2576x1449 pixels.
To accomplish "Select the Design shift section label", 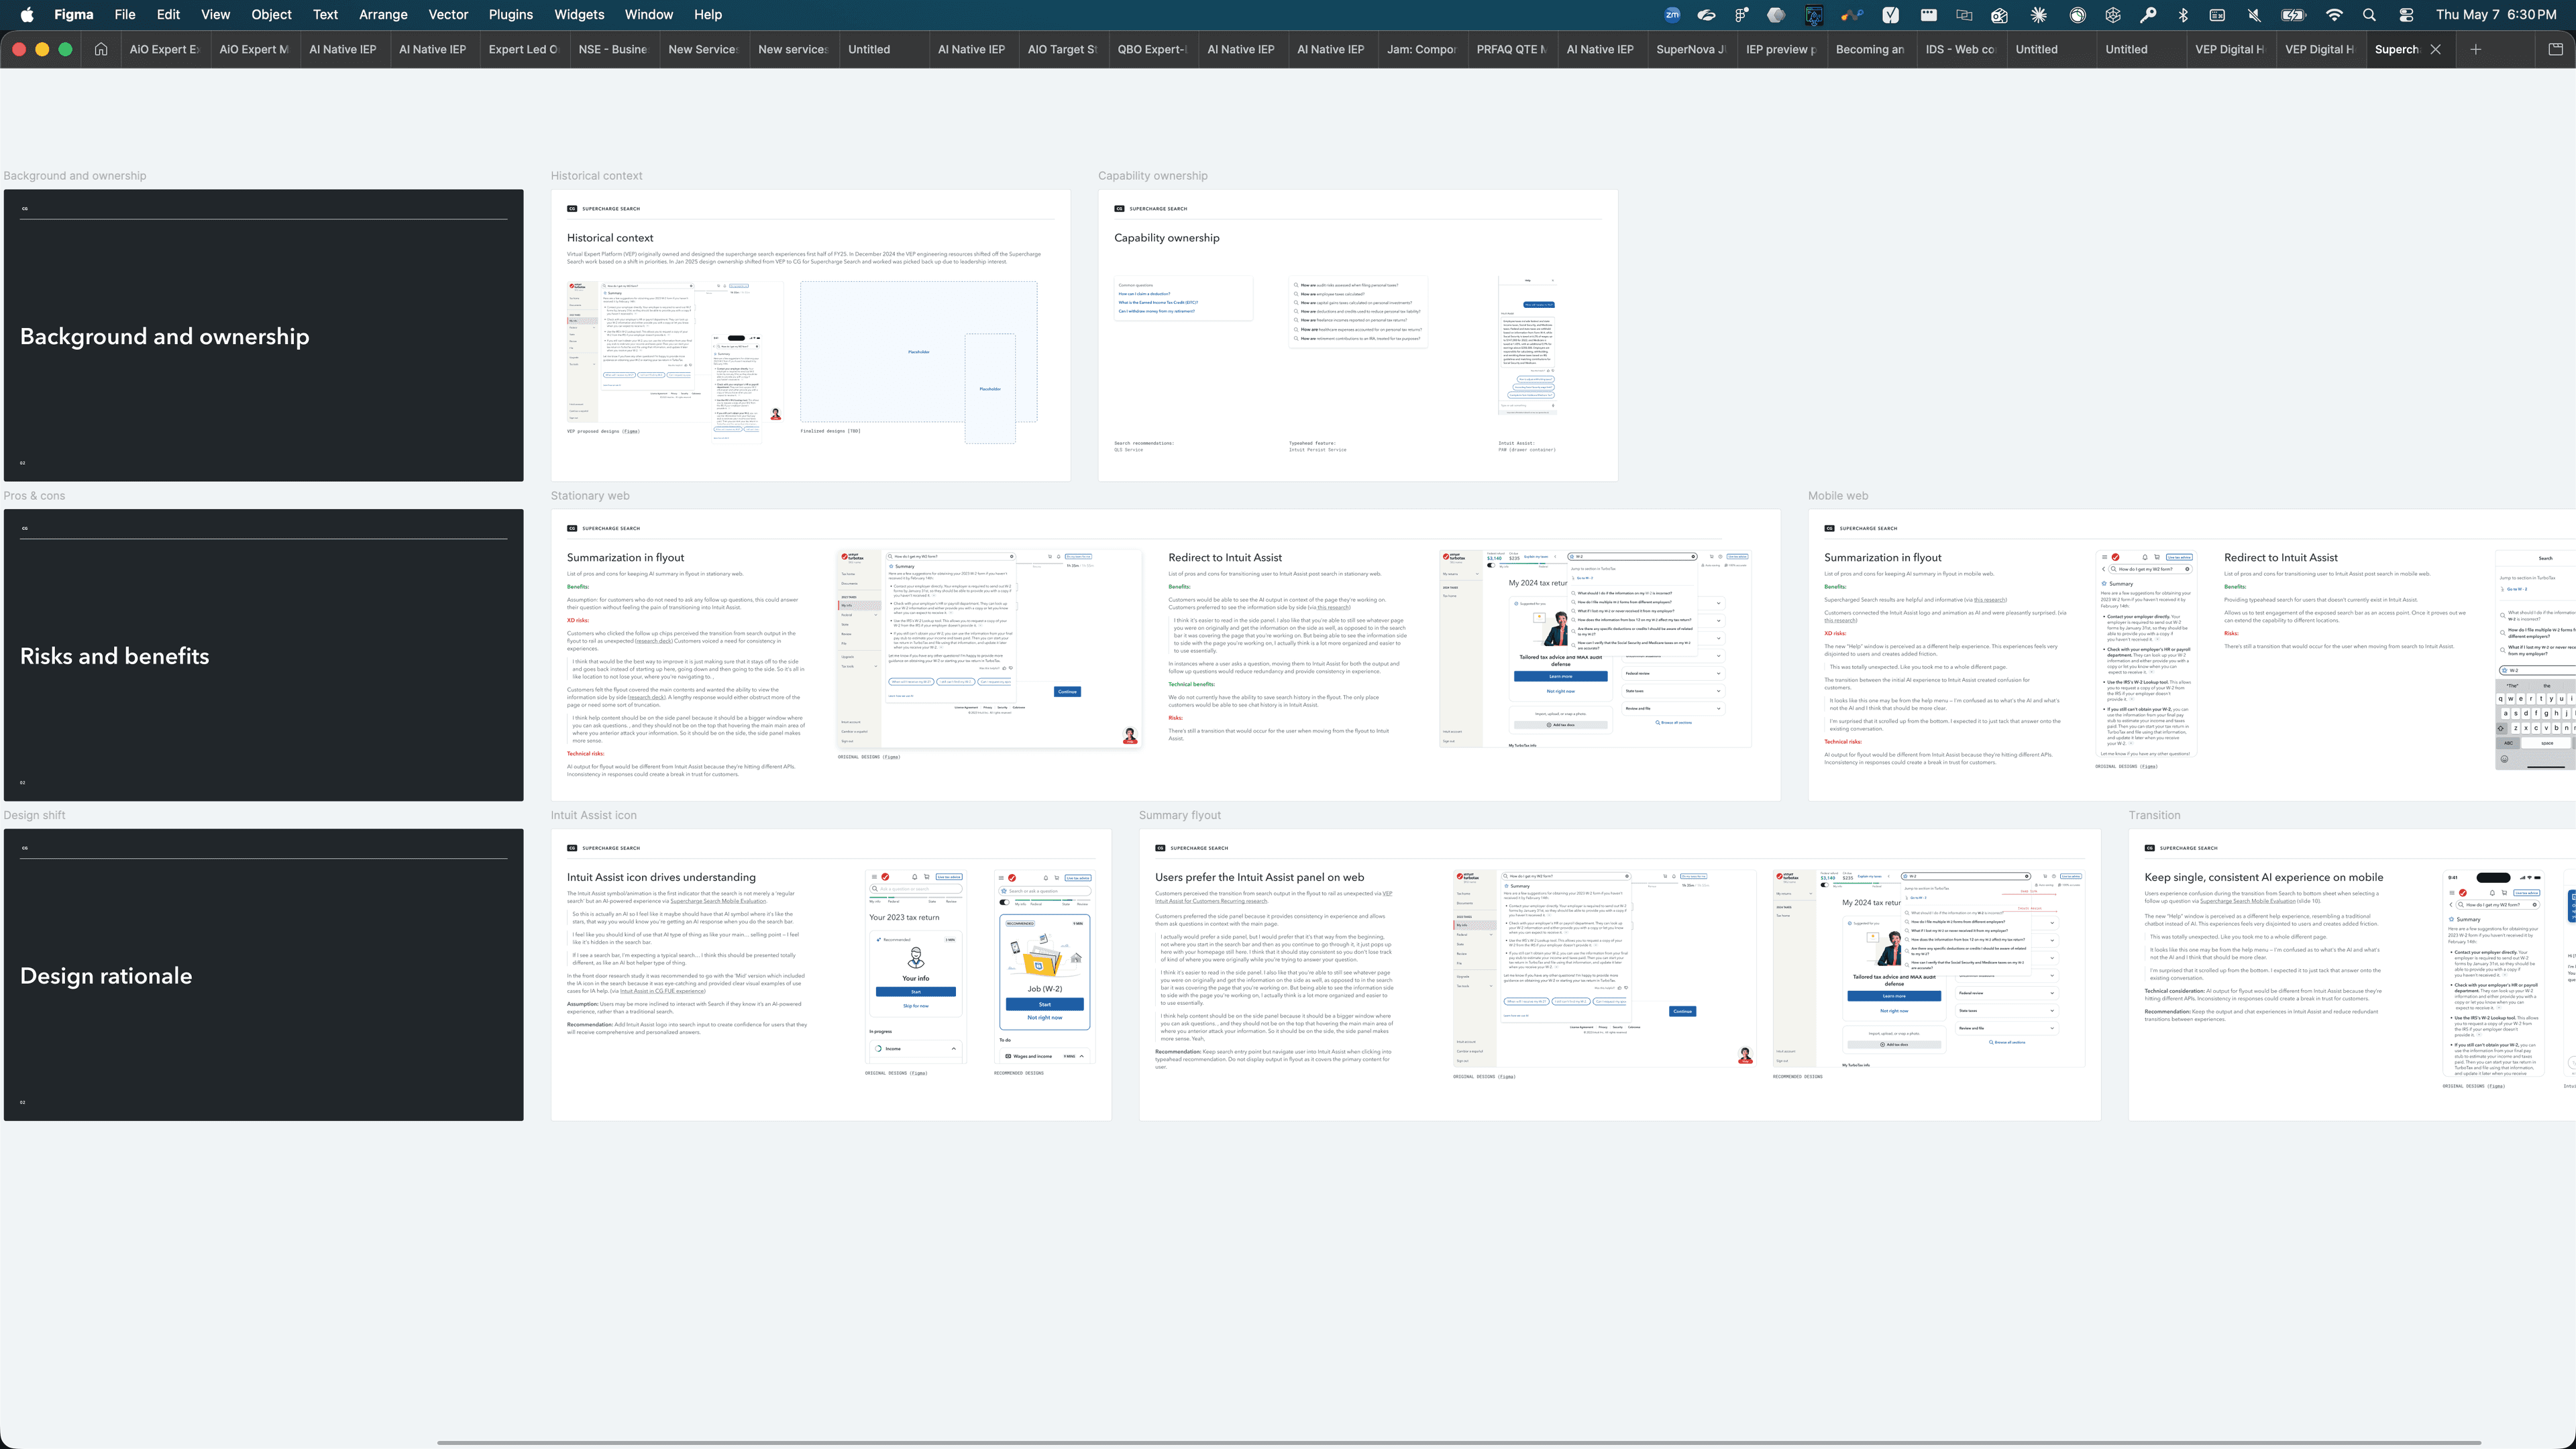I will [34, 815].
